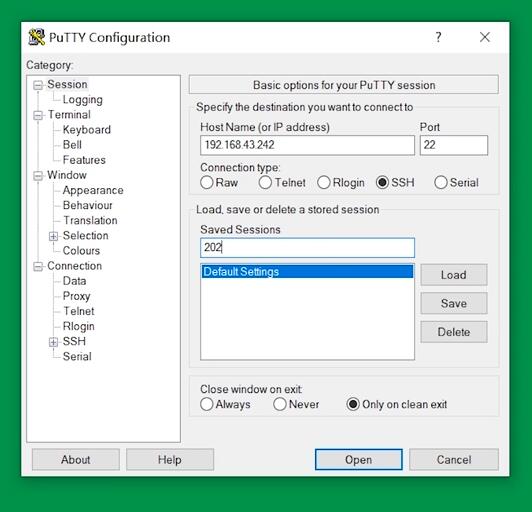The height and width of the screenshot is (512, 532).
Task: Open the Rlogin category in the tree
Action: [78, 326]
